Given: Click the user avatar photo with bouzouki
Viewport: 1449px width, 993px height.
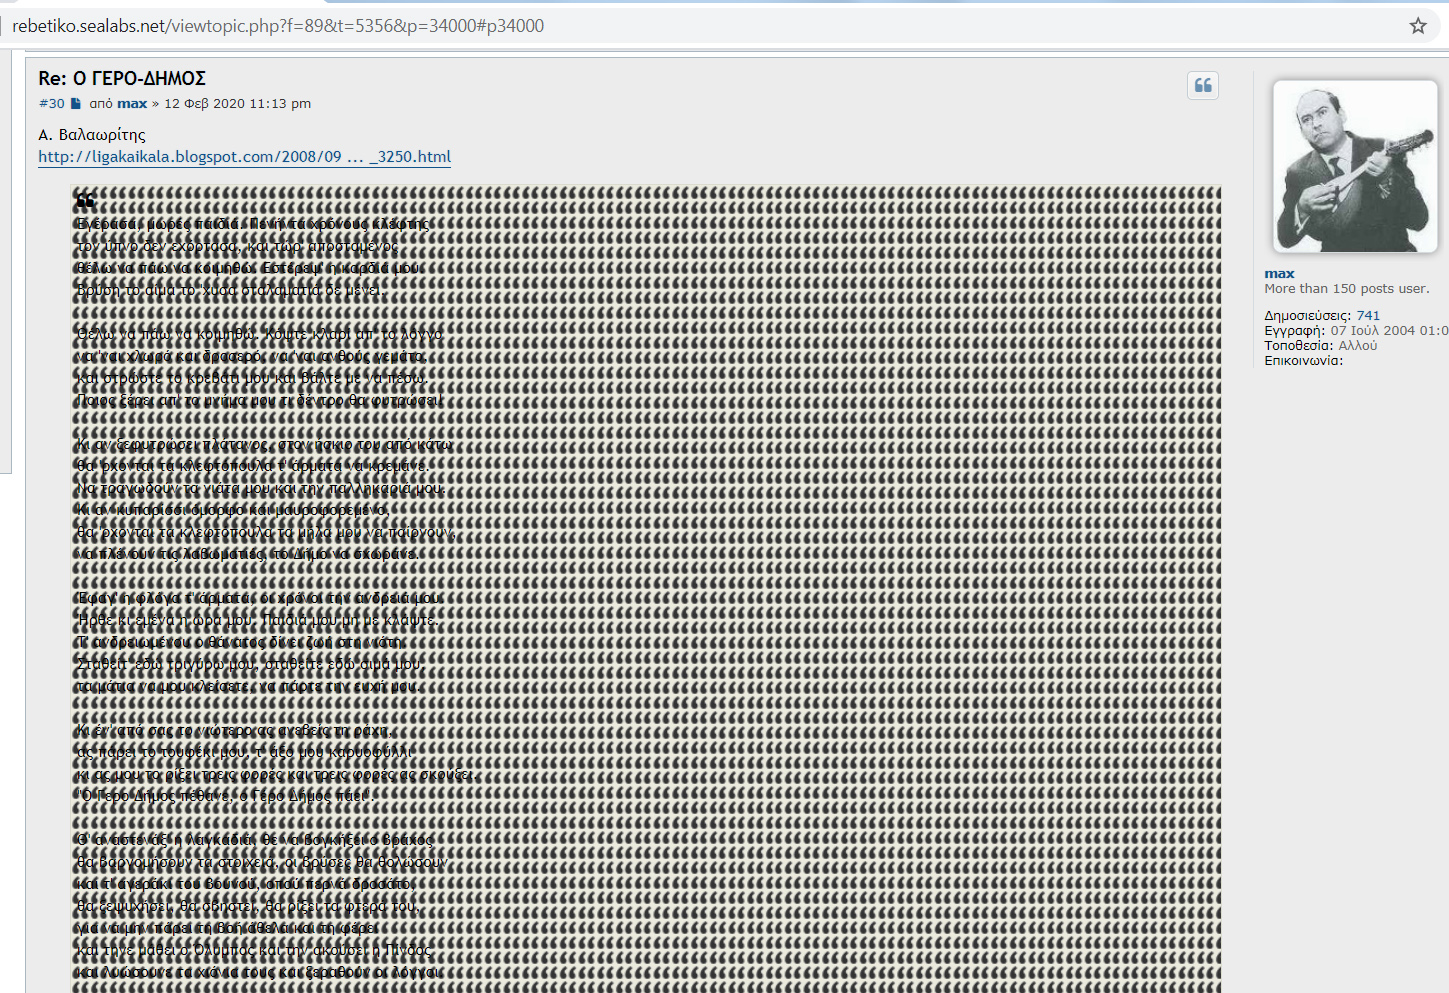Looking at the screenshot, I should (1355, 166).
